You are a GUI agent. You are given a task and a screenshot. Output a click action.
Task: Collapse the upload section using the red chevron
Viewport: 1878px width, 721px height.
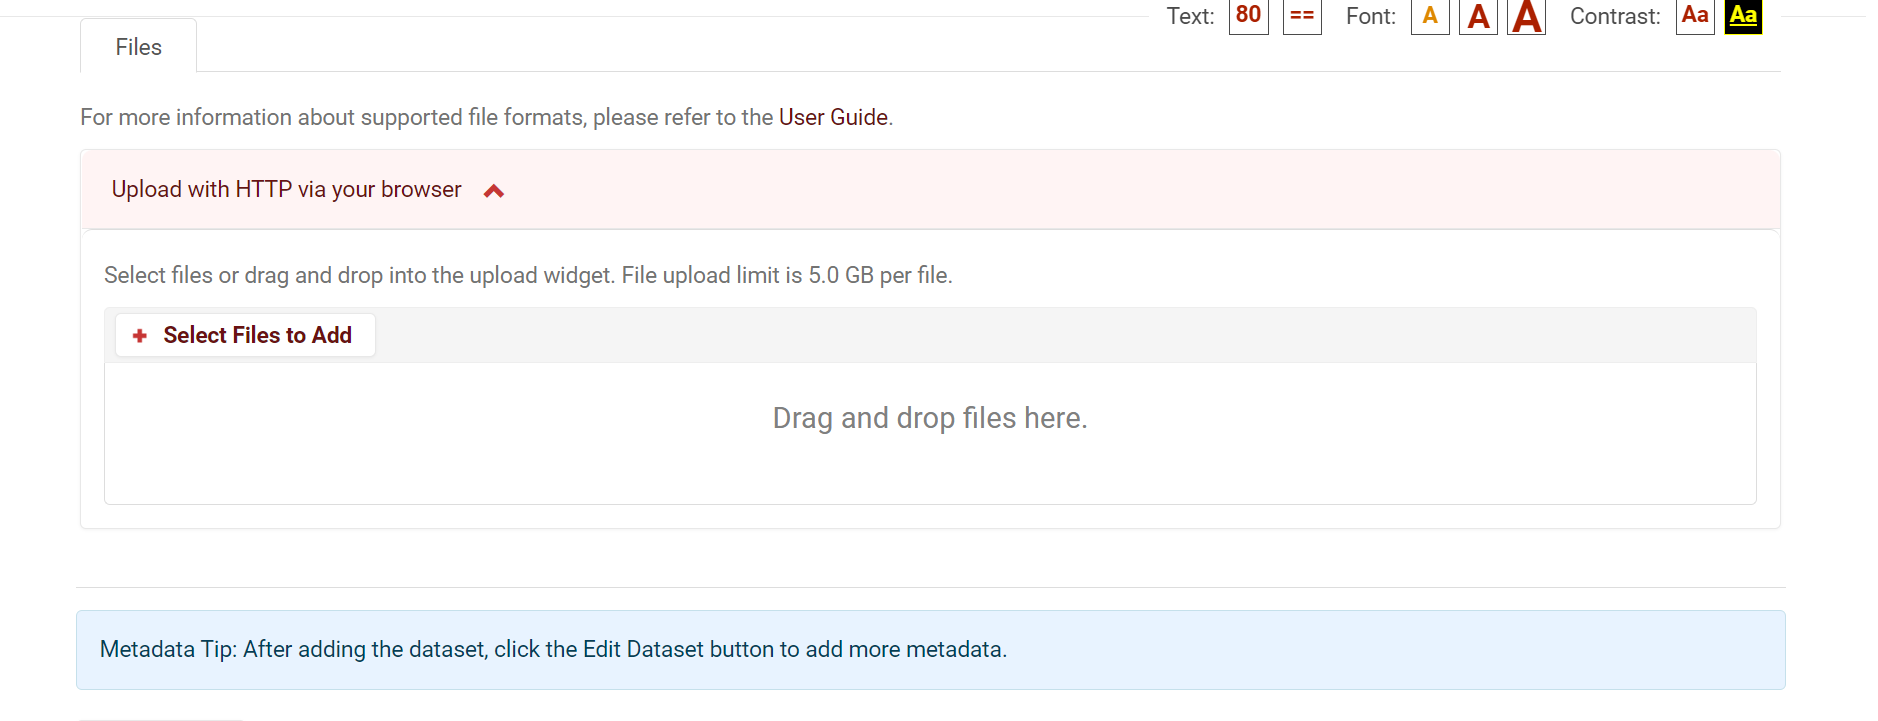pyautogui.click(x=494, y=191)
